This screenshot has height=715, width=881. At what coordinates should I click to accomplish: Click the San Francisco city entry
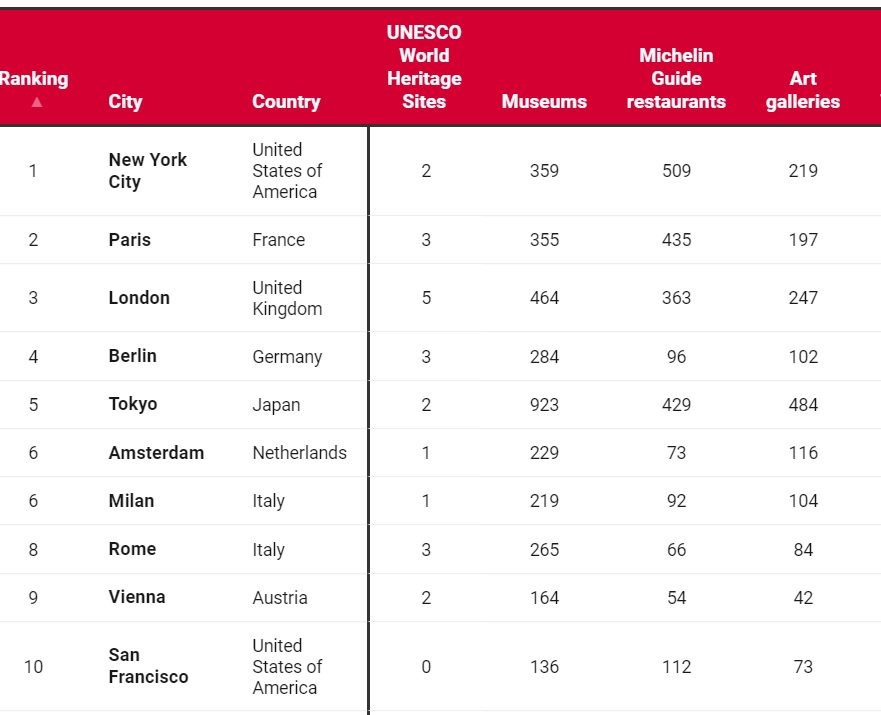[x=148, y=666]
